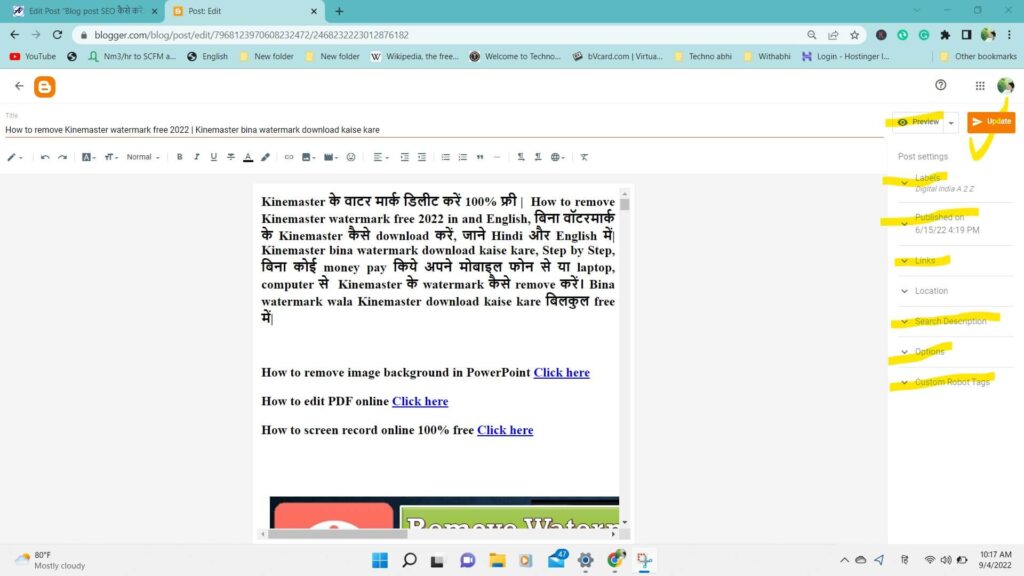Expand the Links post setting
Viewport: 1024px width, 576px height.
(955, 261)
